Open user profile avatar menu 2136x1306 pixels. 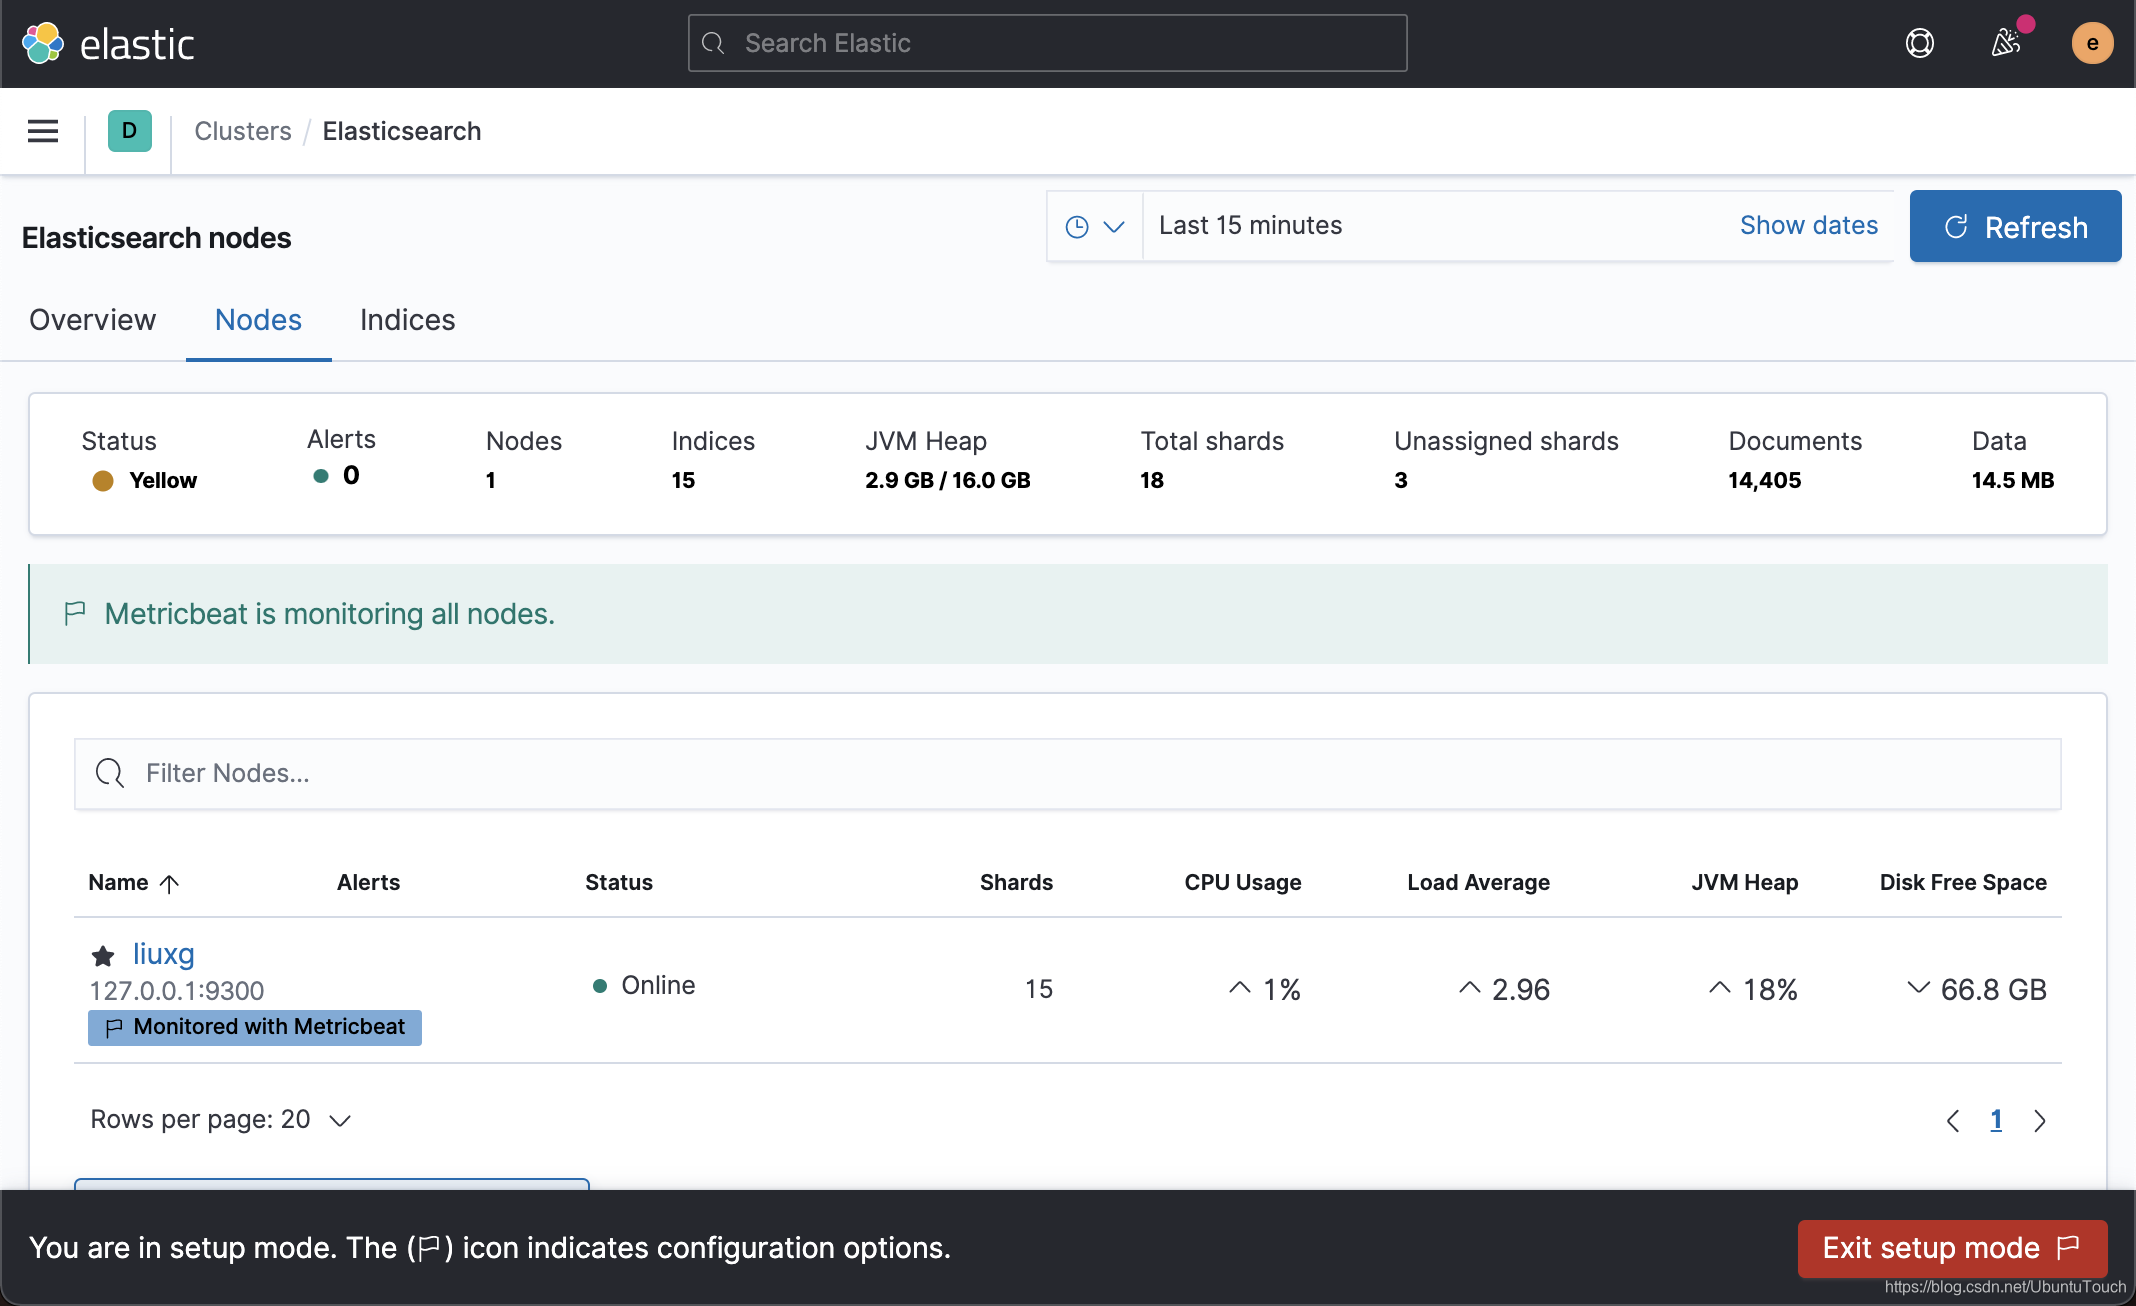2093,43
